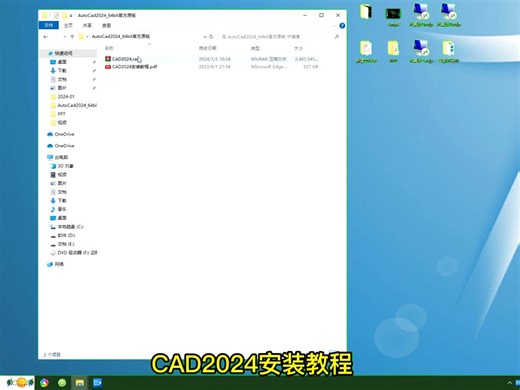Open the 共享 ribbon tab
Image resolution: width=520 pixels, height=390 pixels.
pos(87,25)
